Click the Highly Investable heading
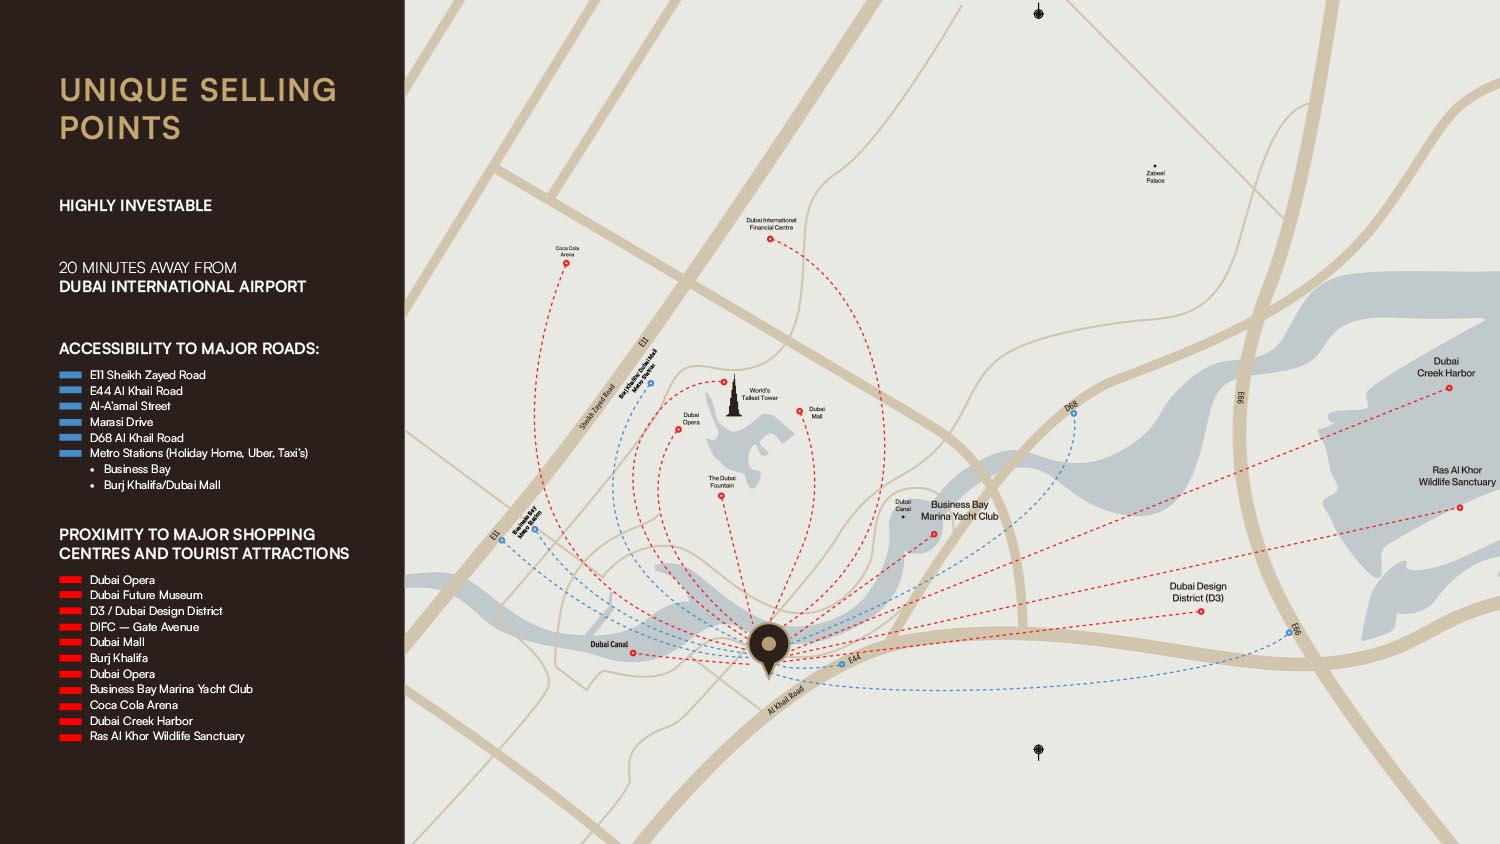Viewport: 1500px width, 844px height. tap(135, 206)
